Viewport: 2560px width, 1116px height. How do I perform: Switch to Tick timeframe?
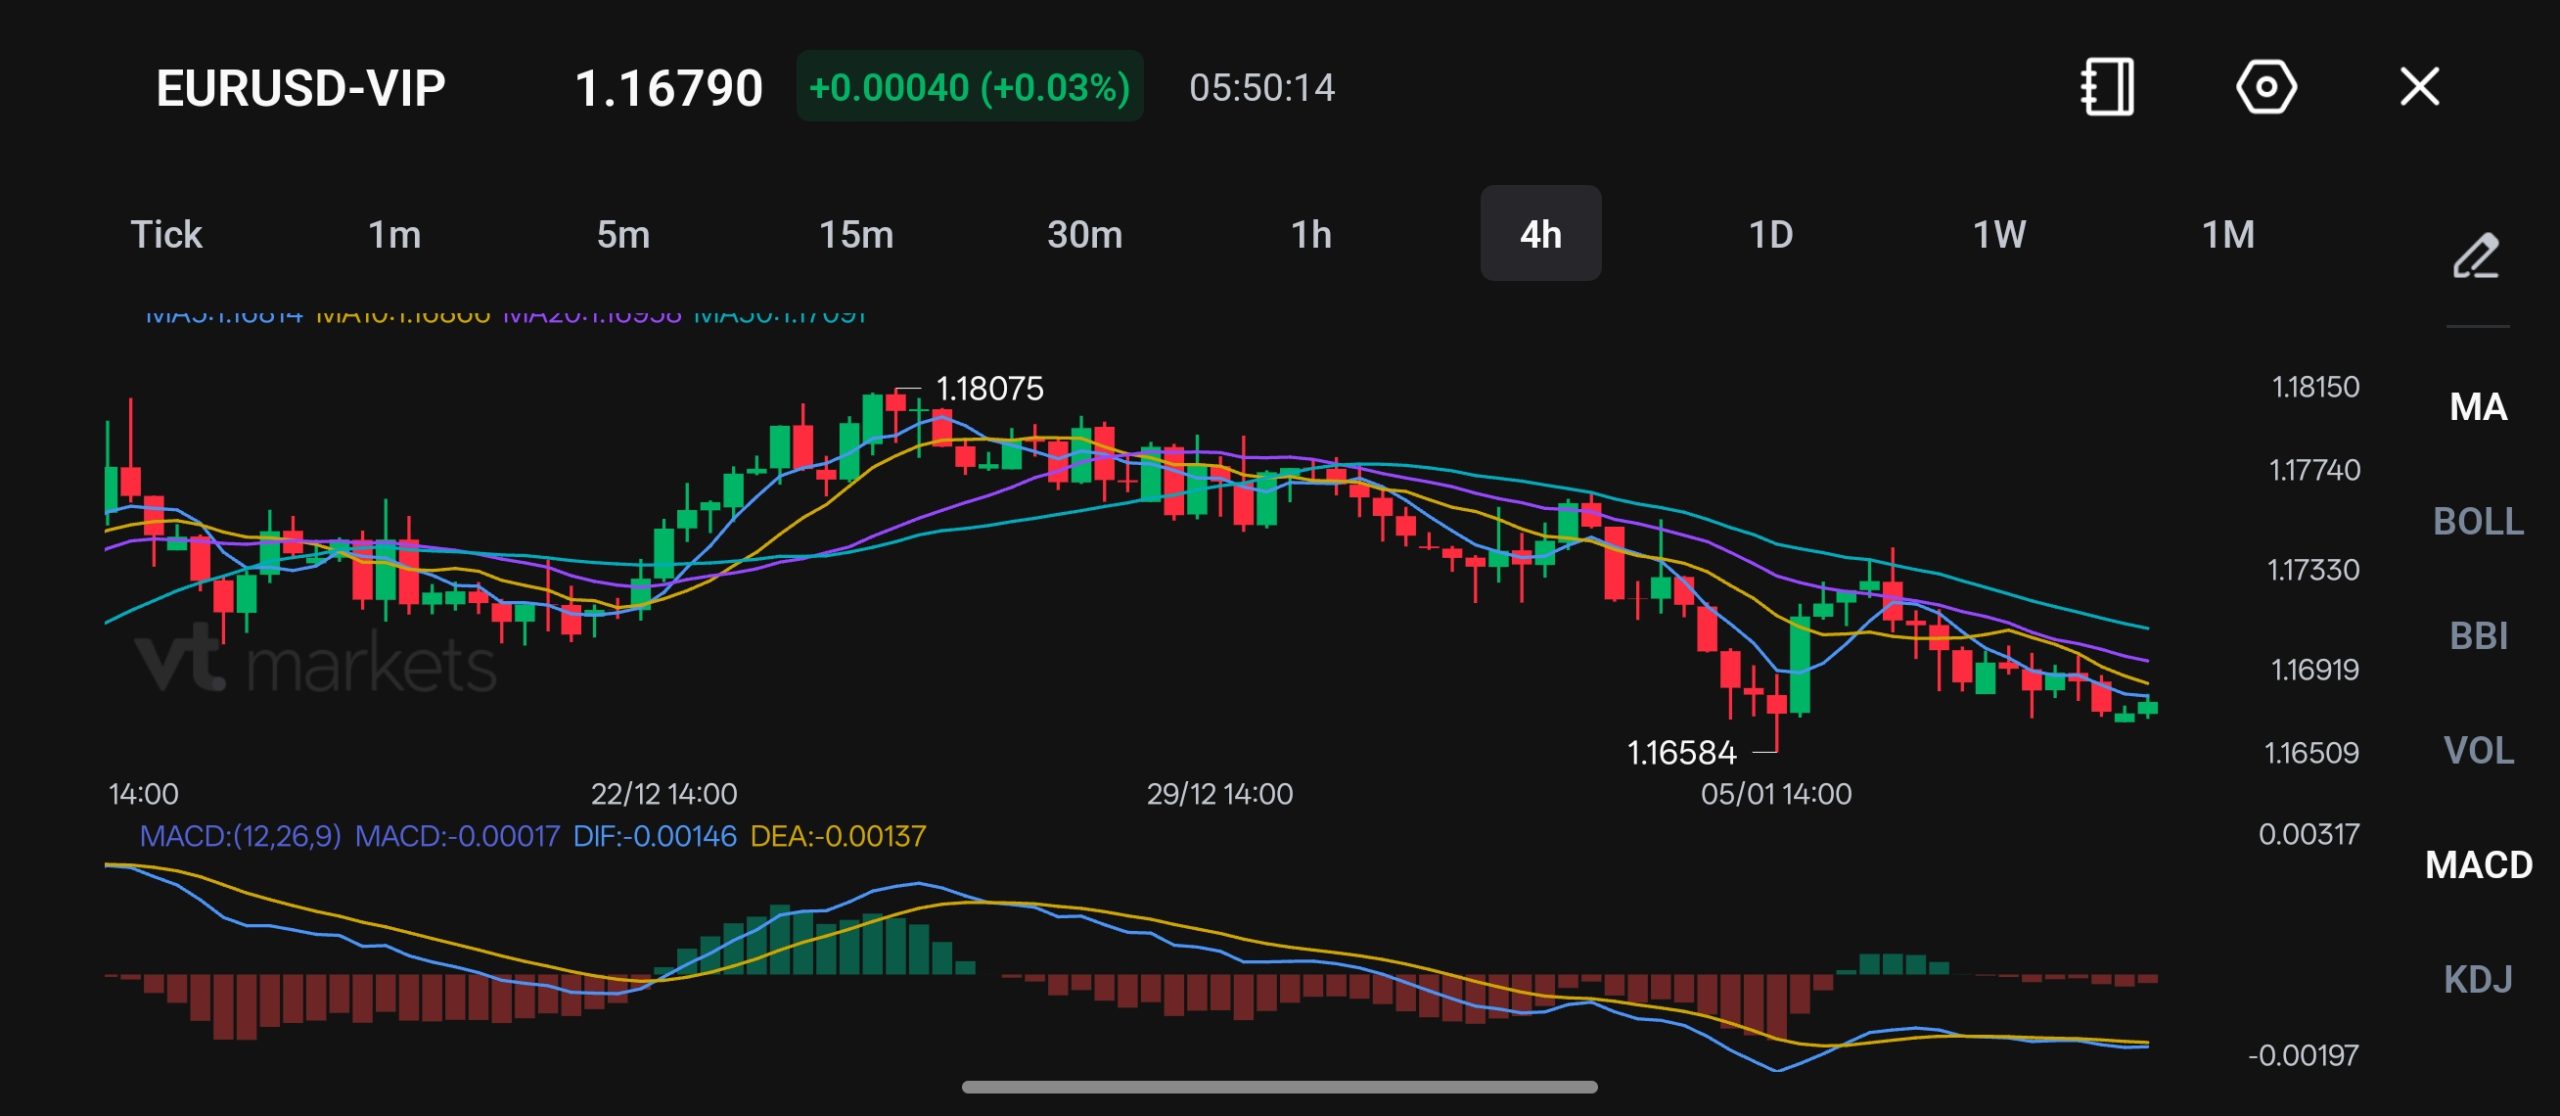click(x=166, y=234)
